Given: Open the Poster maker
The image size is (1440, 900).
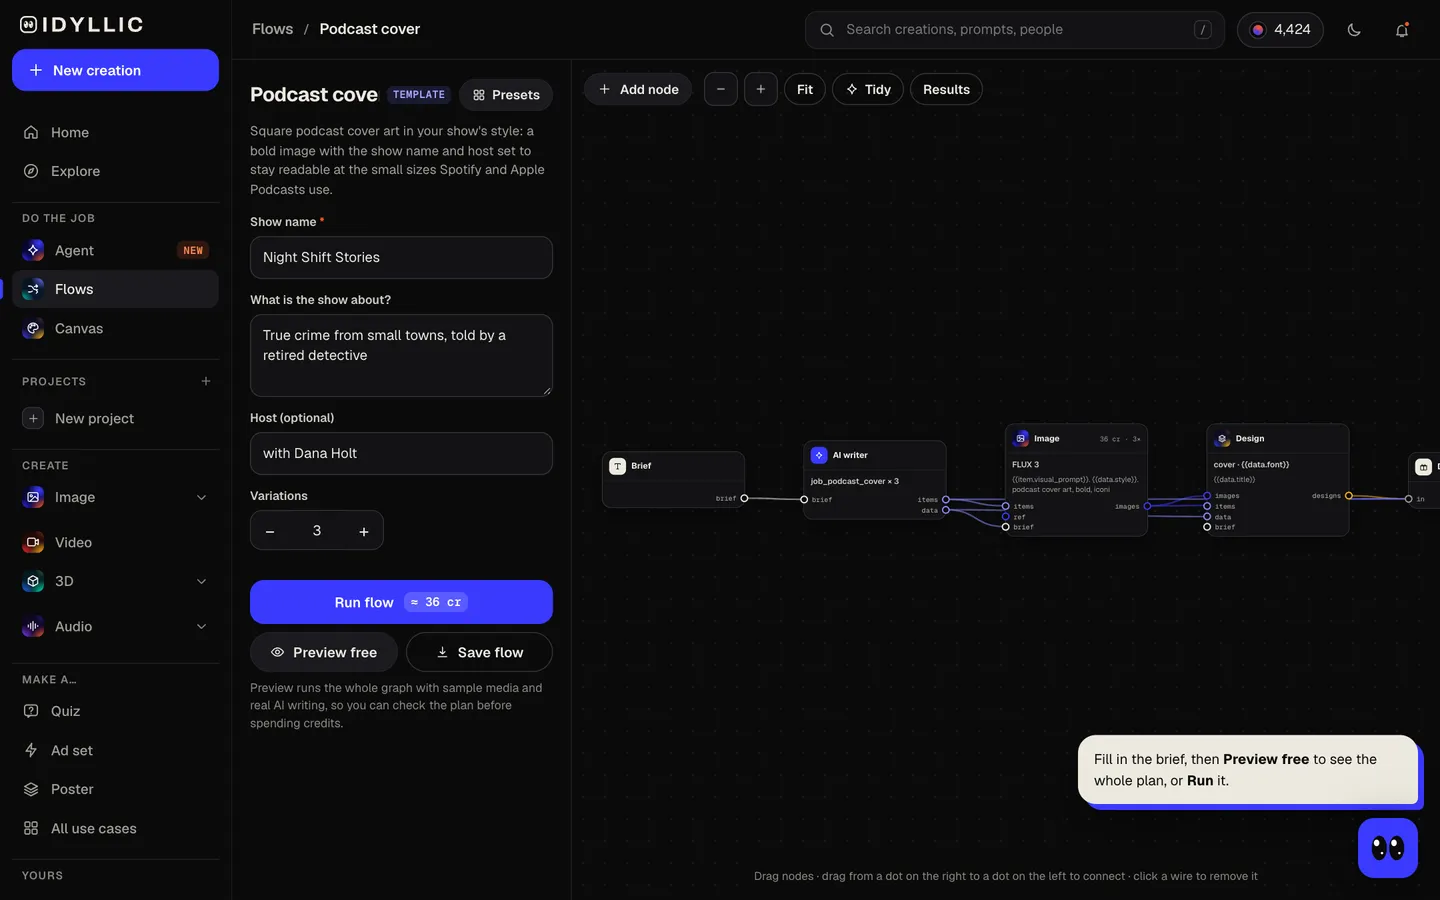Looking at the screenshot, I should point(115,789).
